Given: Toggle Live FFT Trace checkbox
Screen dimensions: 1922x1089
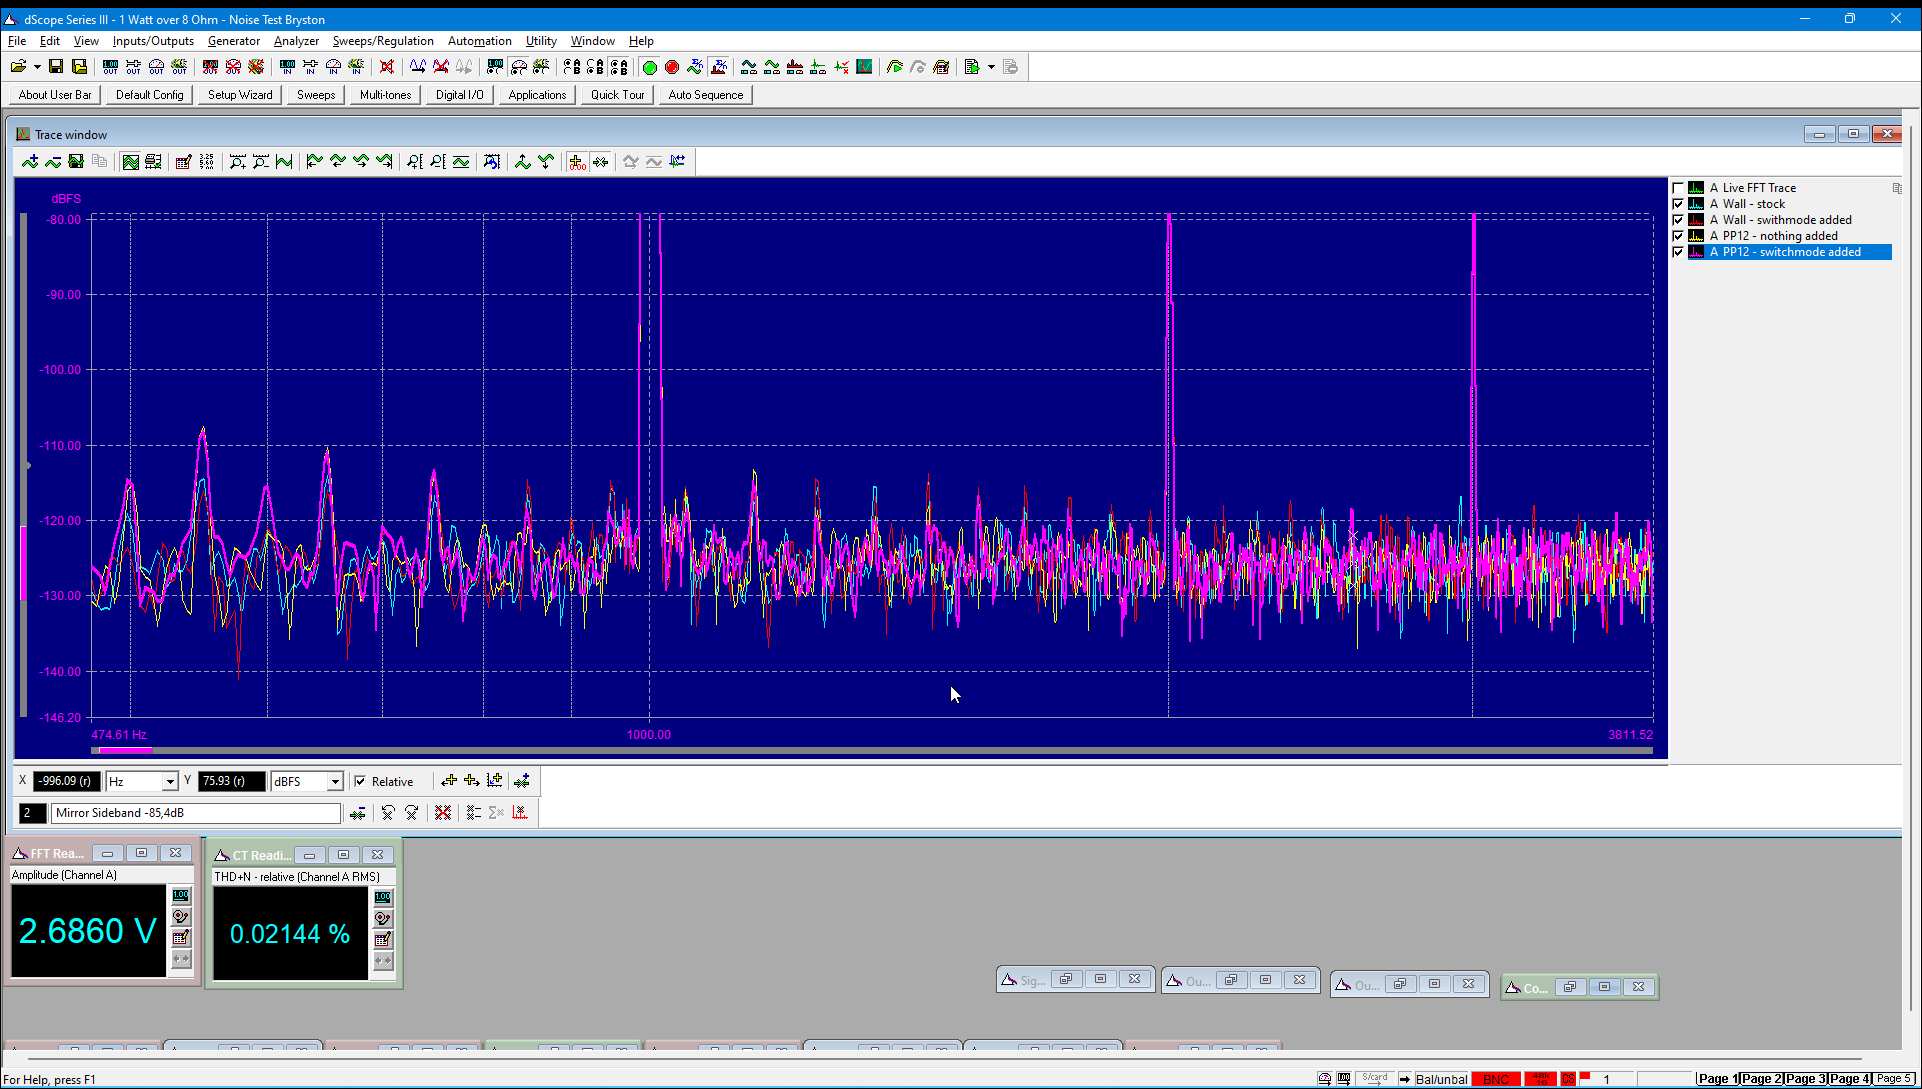Looking at the screenshot, I should point(1678,188).
